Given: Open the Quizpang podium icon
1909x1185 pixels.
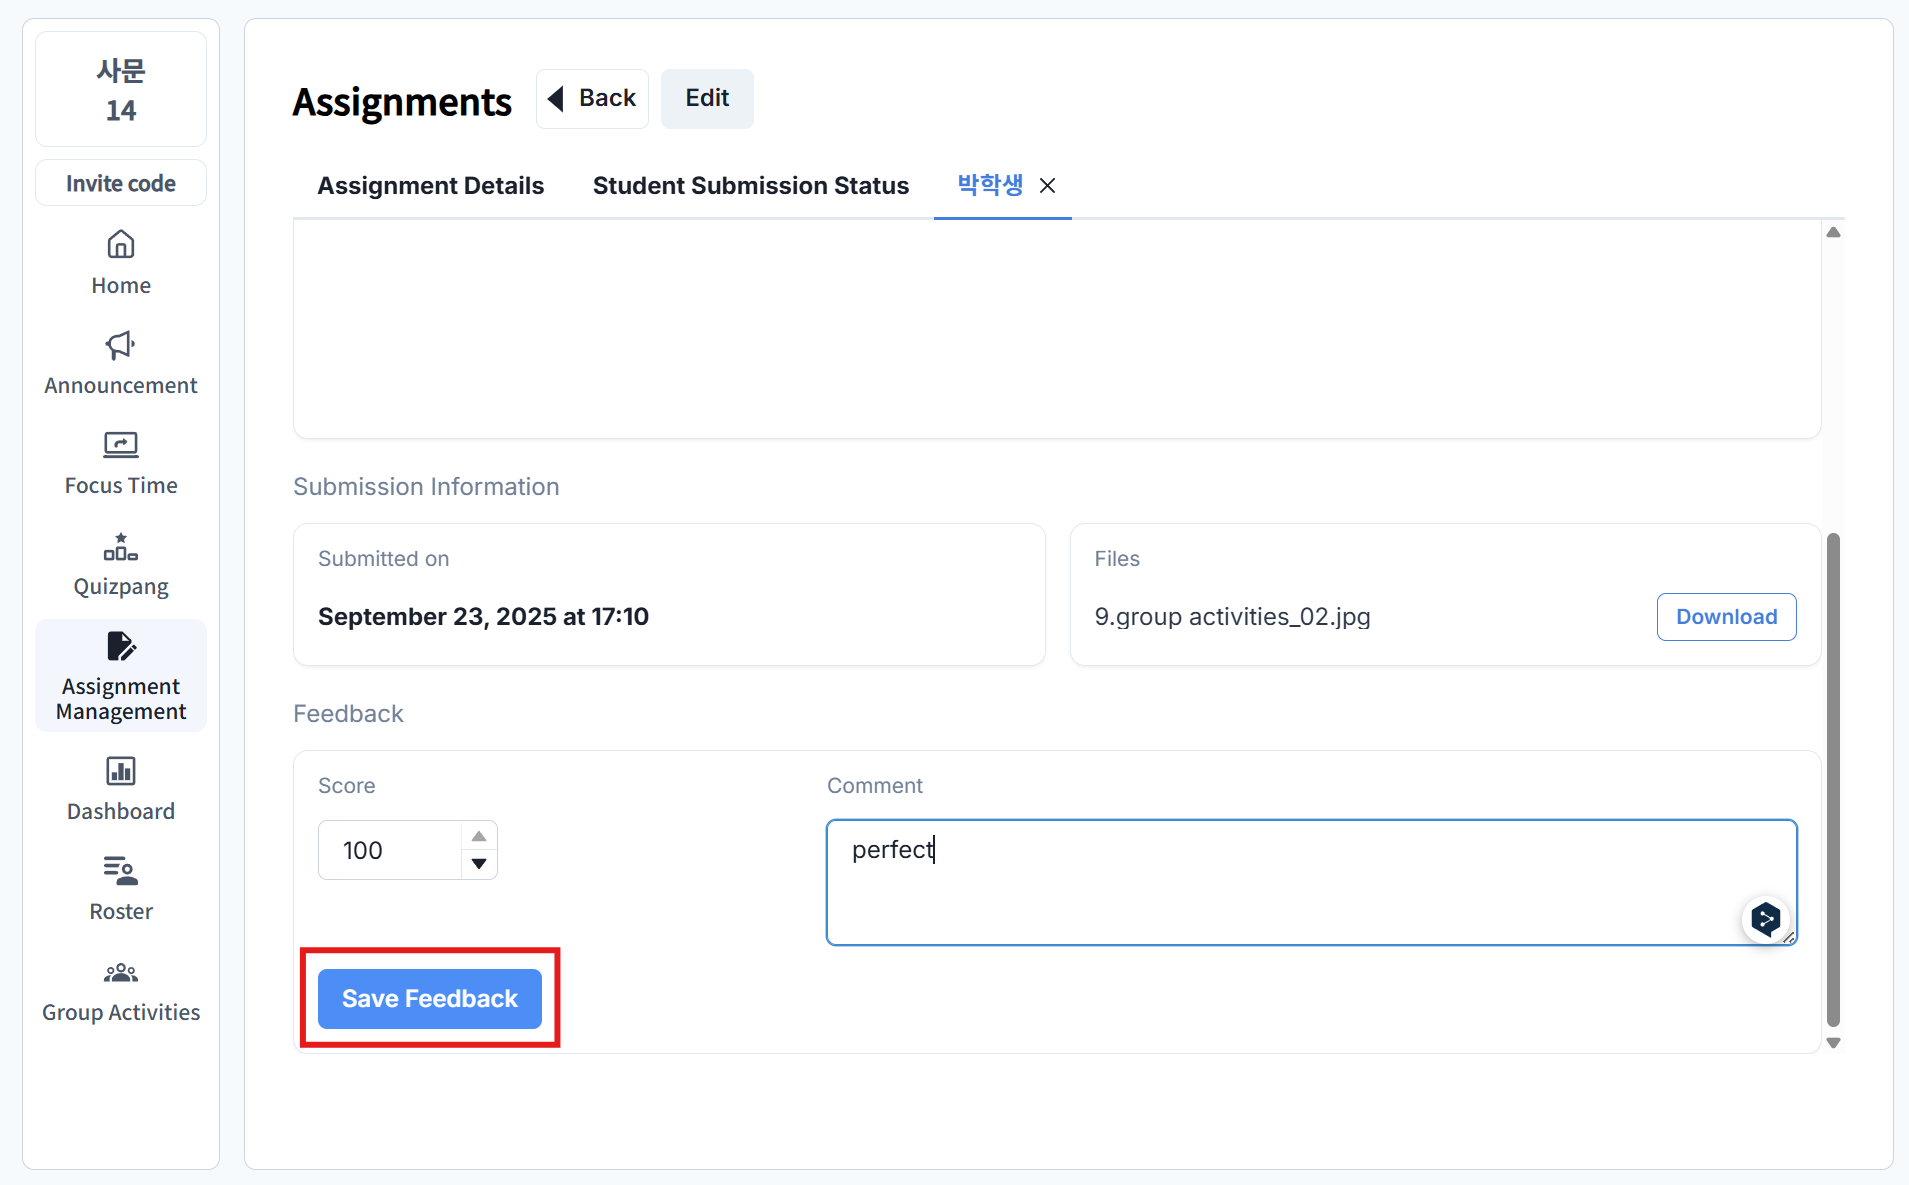Looking at the screenshot, I should [121, 547].
